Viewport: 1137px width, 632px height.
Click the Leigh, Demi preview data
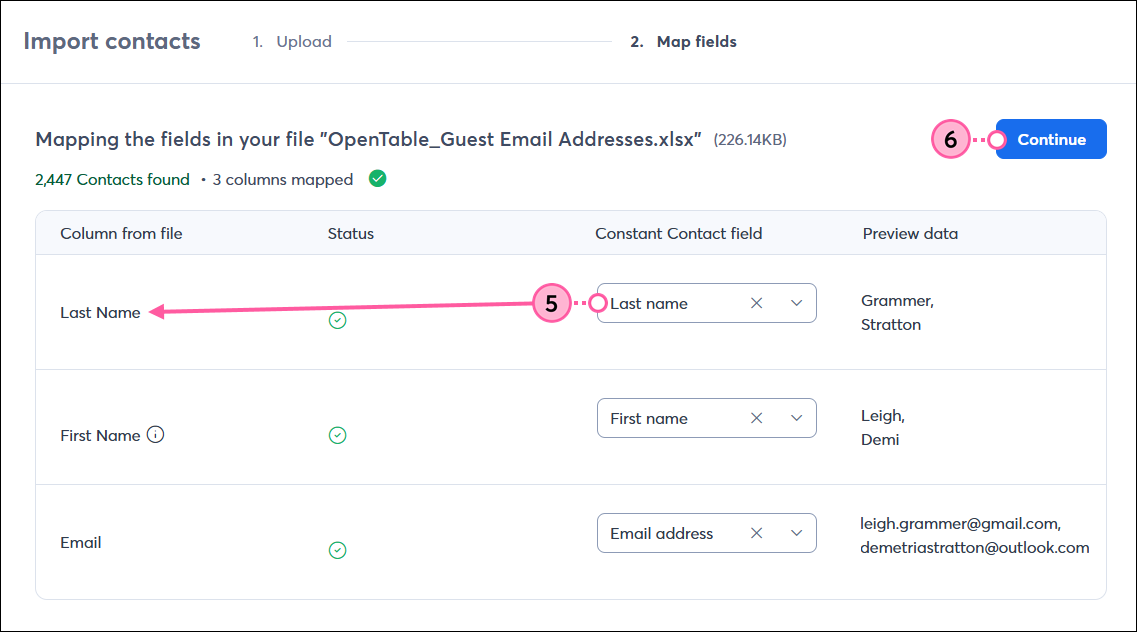(x=882, y=428)
